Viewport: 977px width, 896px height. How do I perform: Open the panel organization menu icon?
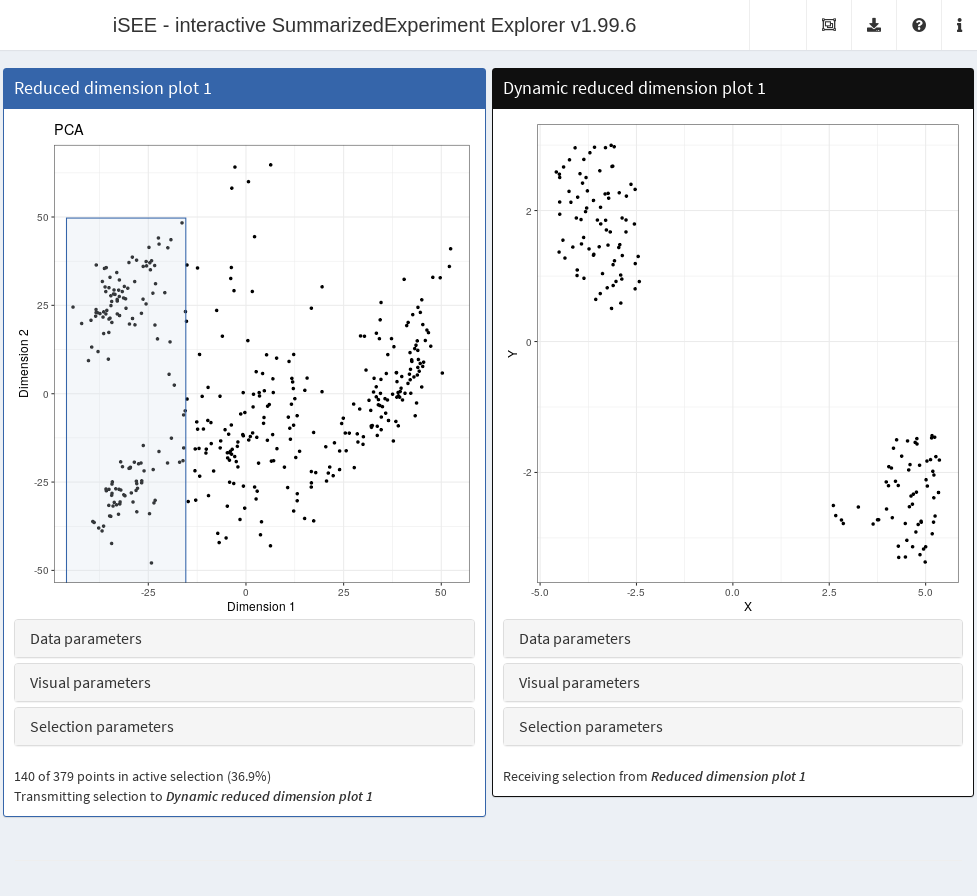pos(829,25)
